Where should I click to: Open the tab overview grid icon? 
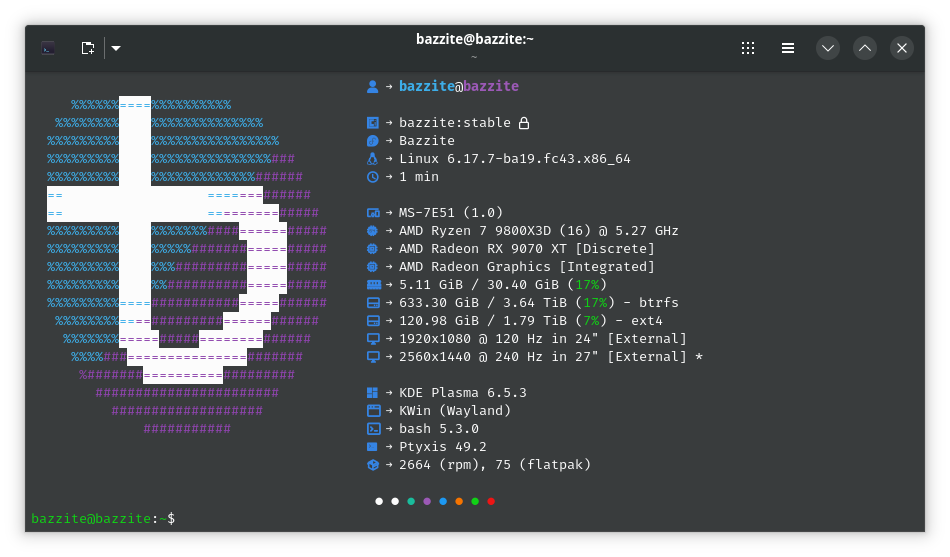pos(748,48)
